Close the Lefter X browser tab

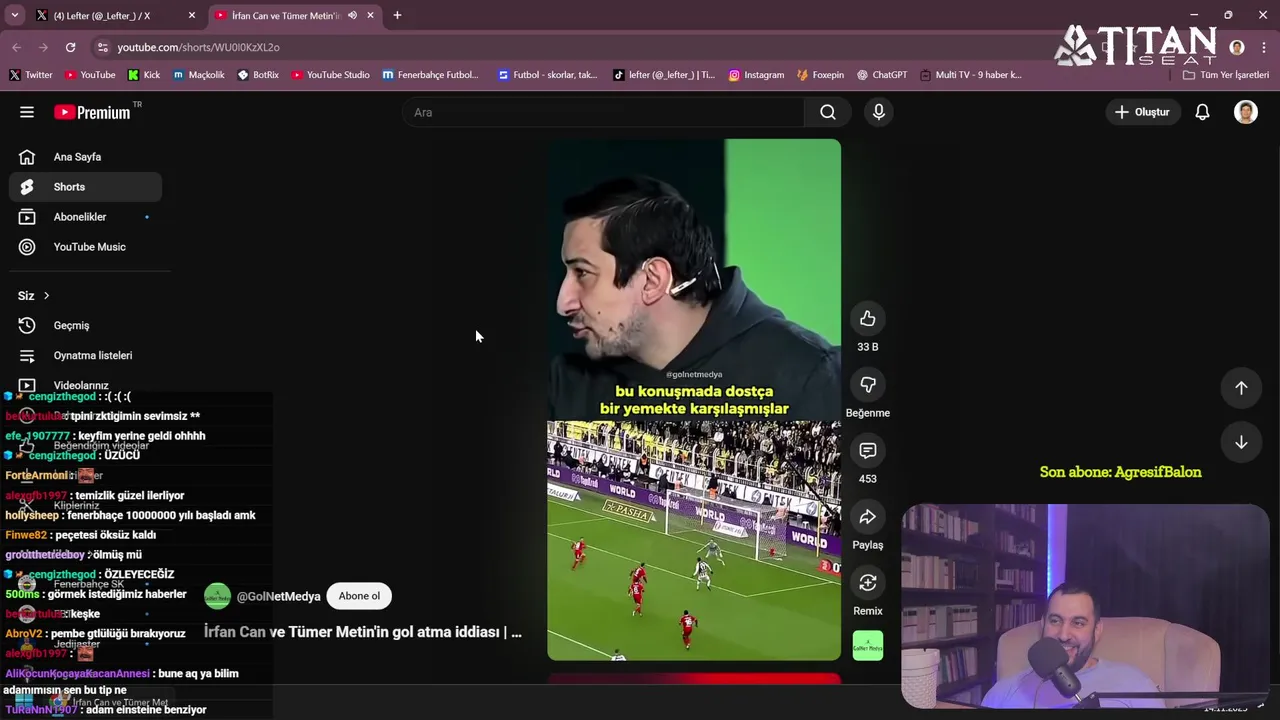[x=192, y=15]
